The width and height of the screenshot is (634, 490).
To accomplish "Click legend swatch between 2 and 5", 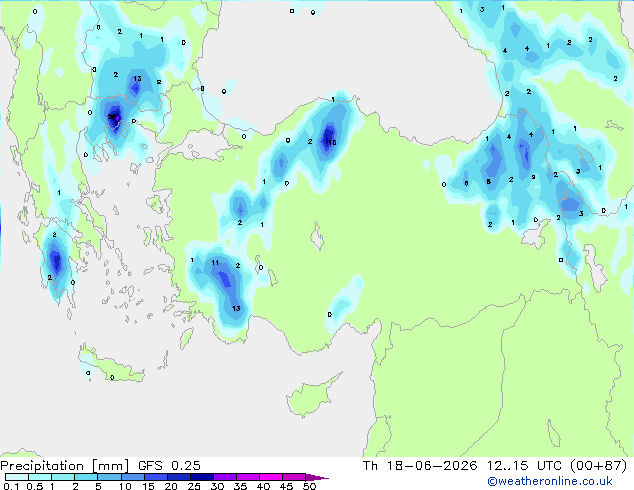I will point(86,477).
